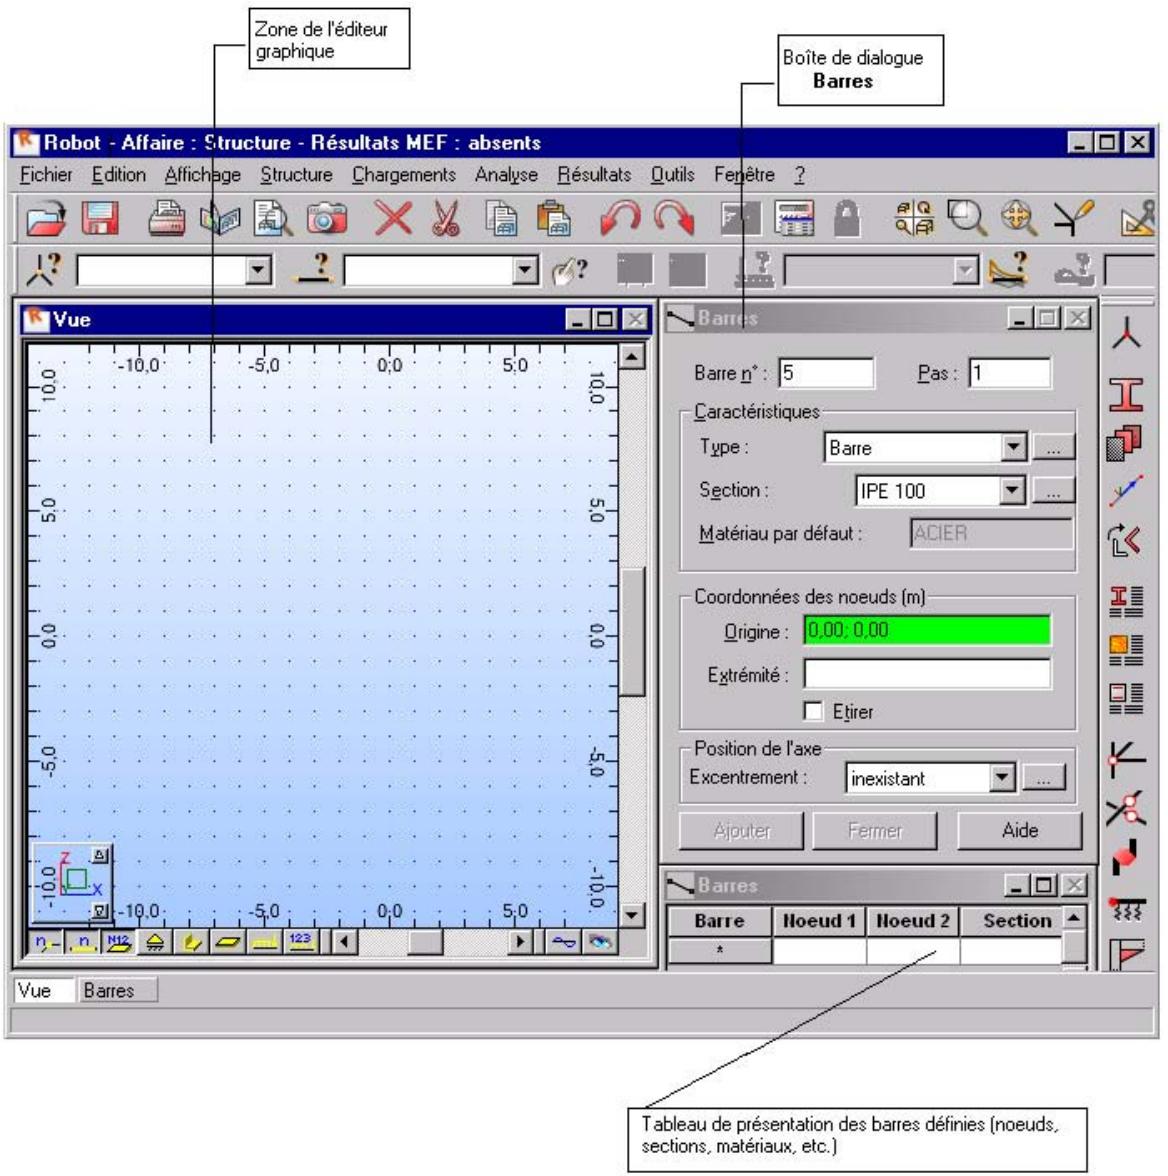Screen dimensions: 1168x1176
Task: Open a file with the folder icon
Action: point(47,219)
